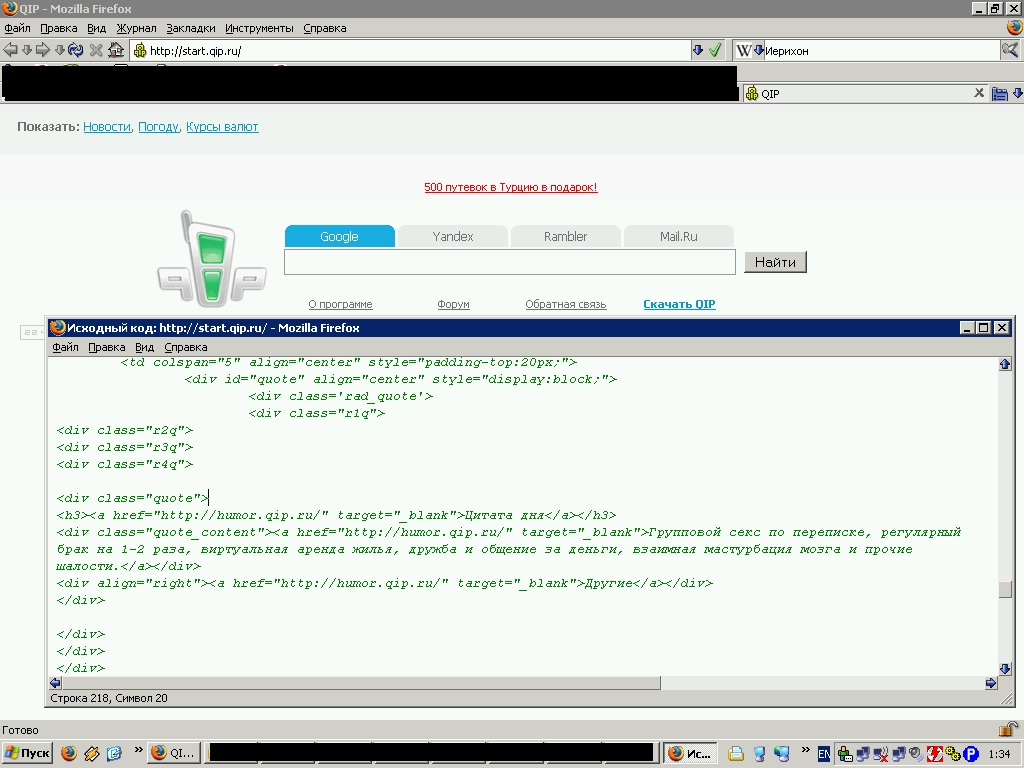Screen dimensions: 1024x768
Task: Launch Firefox from quick launch bar
Action: point(69,753)
